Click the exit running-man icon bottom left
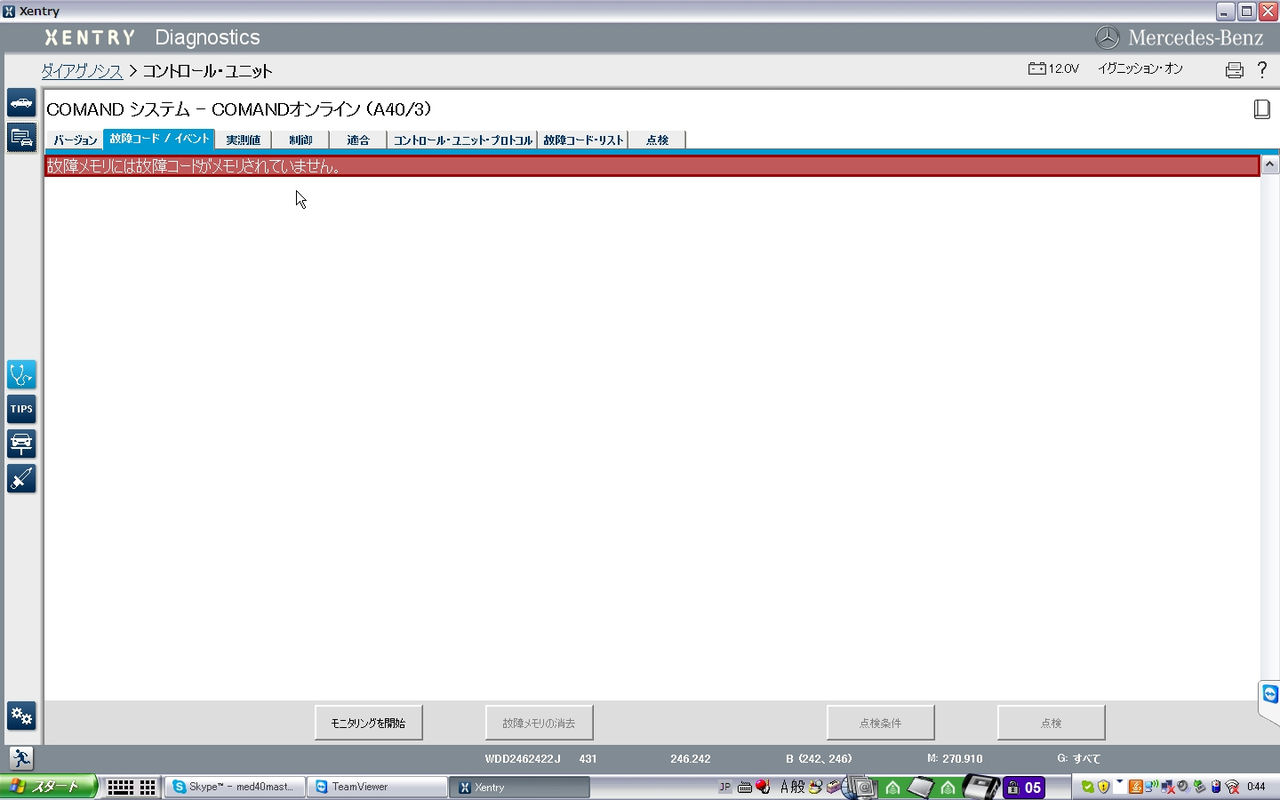The height and width of the screenshot is (800, 1280). point(21,757)
